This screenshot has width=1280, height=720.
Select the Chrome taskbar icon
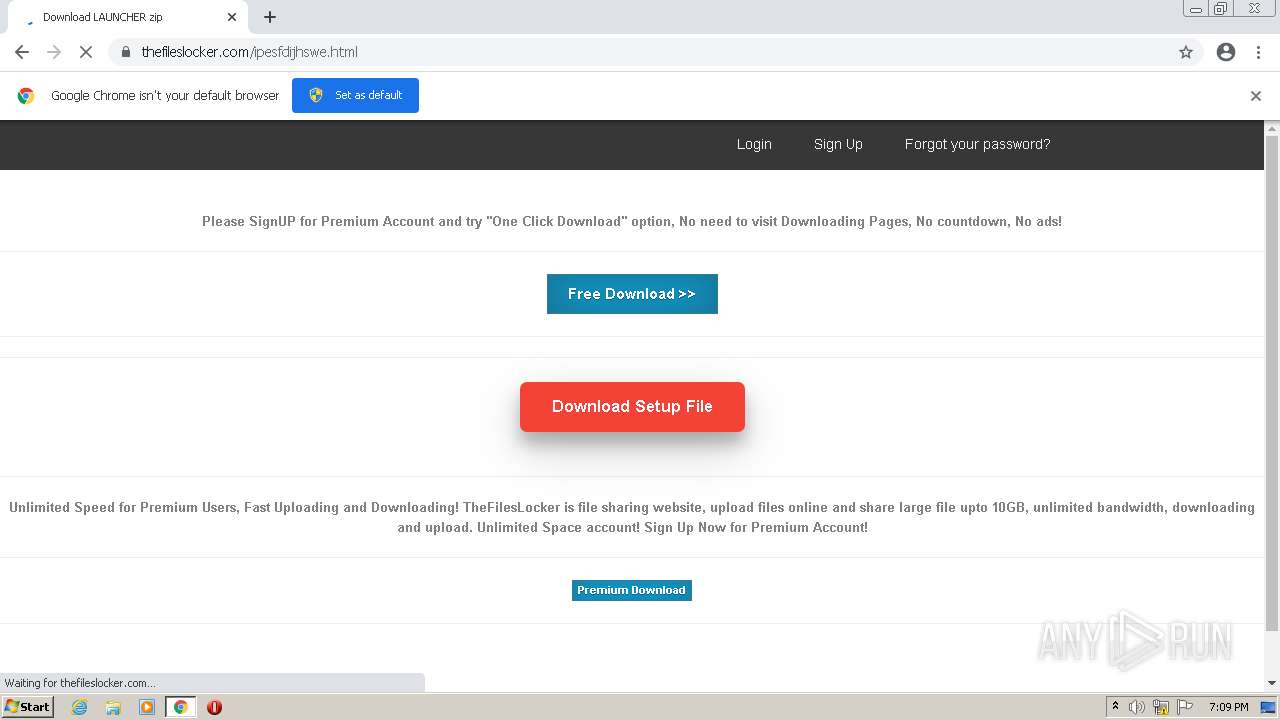(x=180, y=707)
